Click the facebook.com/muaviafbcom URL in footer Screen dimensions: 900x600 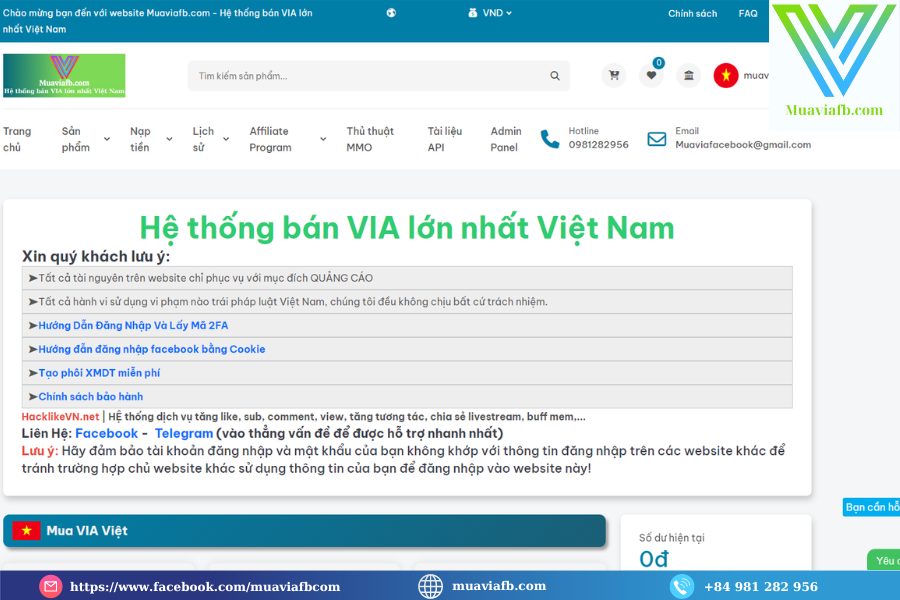(205, 587)
